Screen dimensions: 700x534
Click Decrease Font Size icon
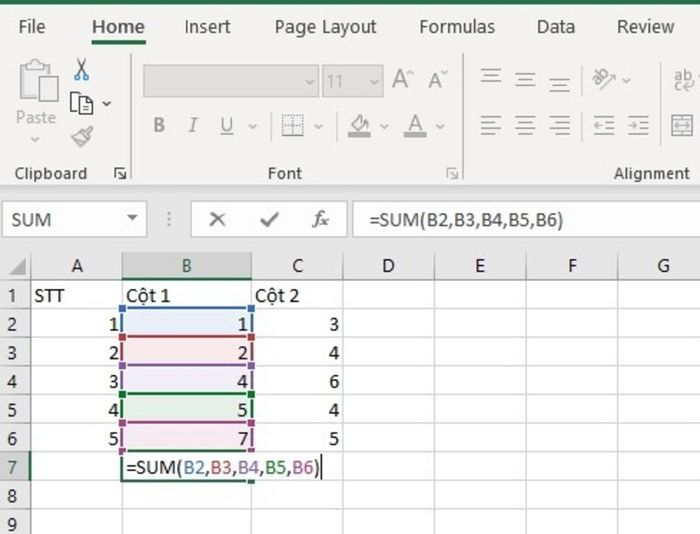tap(438, 80)
